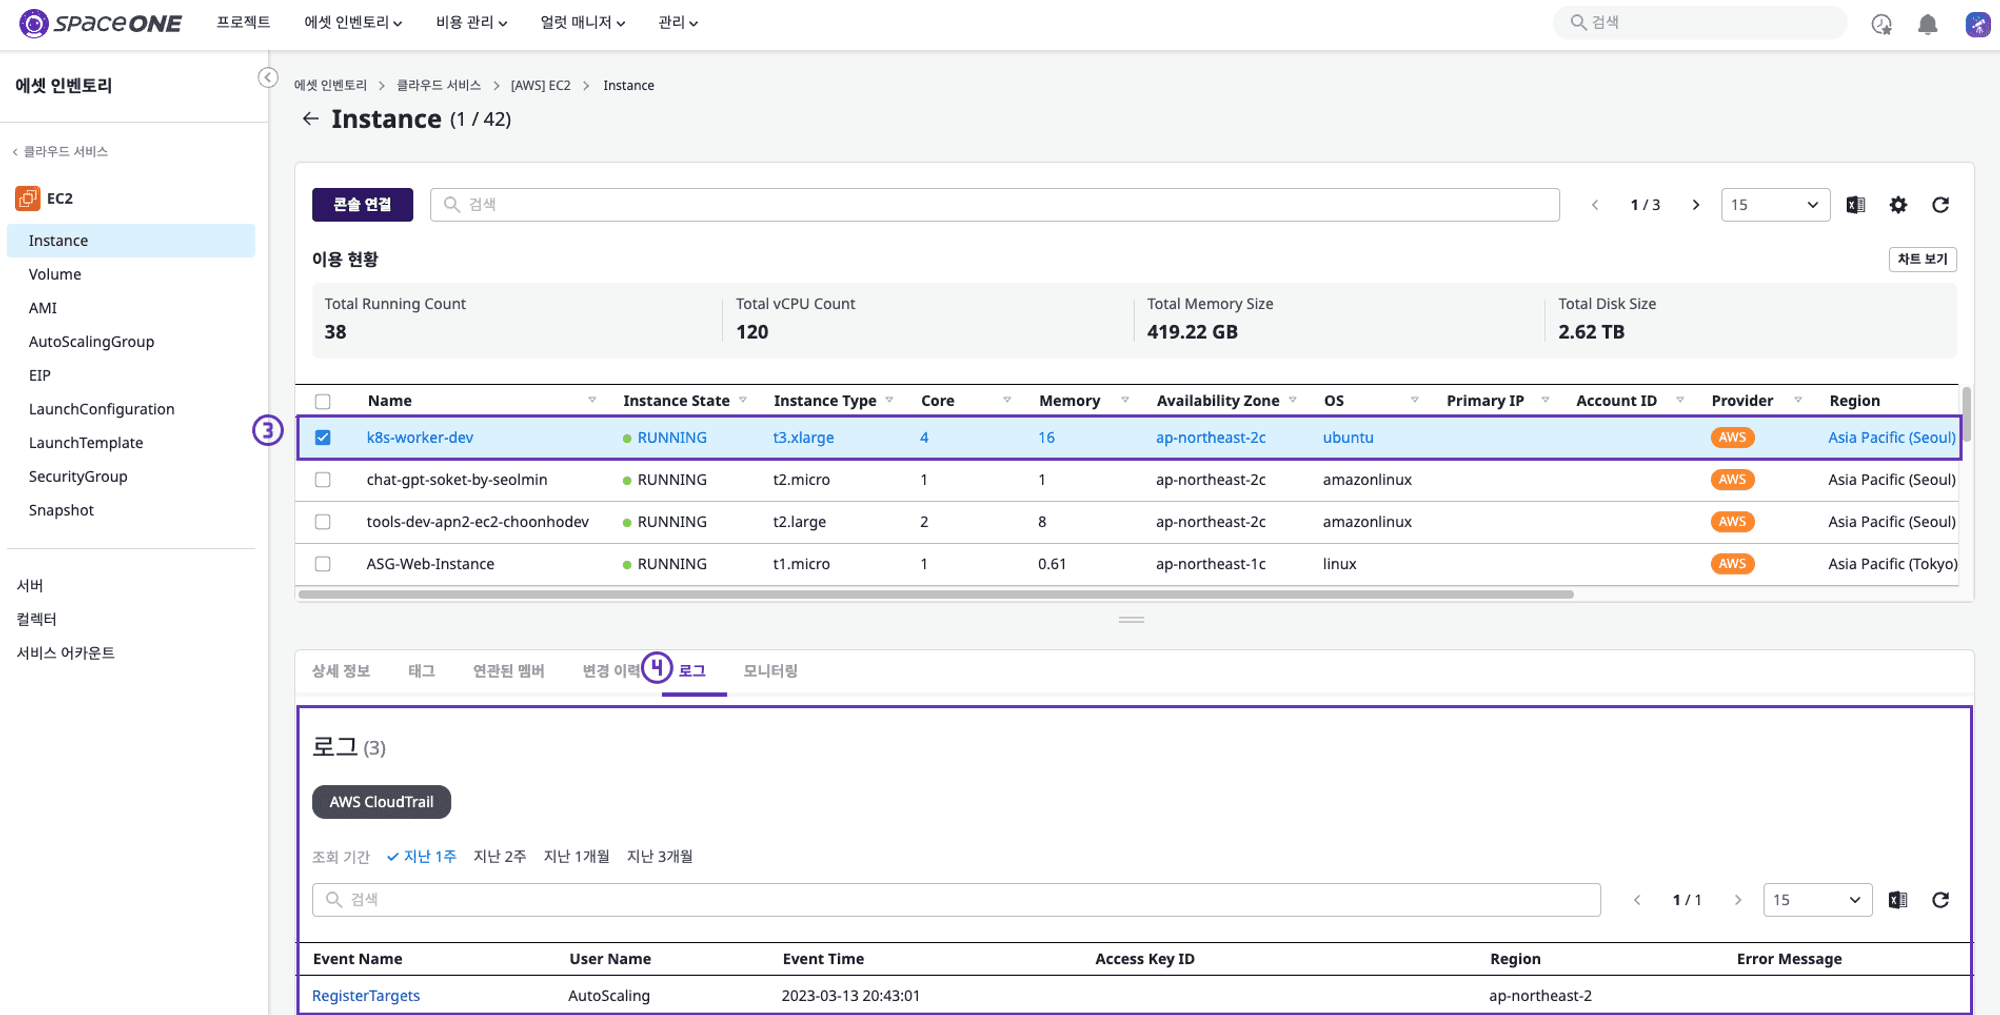Screen dimensions: 2000x1015
Task: Export log table to Excel icon
Action: click(x=1898, y=900)
